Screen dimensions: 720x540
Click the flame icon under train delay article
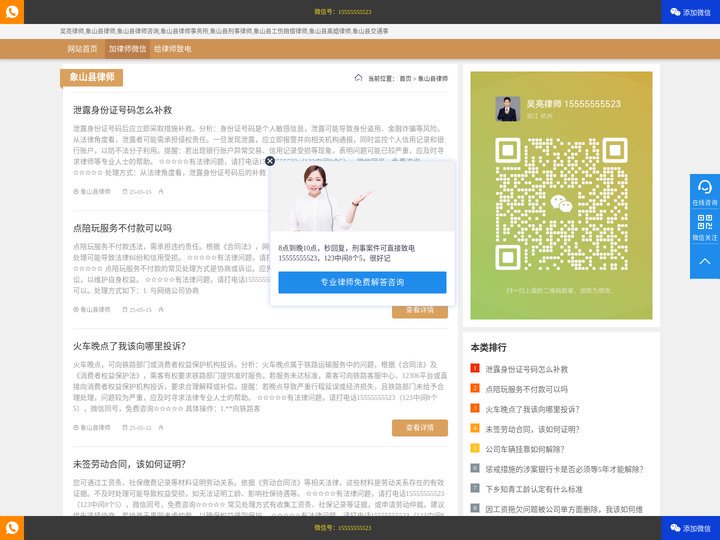pos(161,428)
